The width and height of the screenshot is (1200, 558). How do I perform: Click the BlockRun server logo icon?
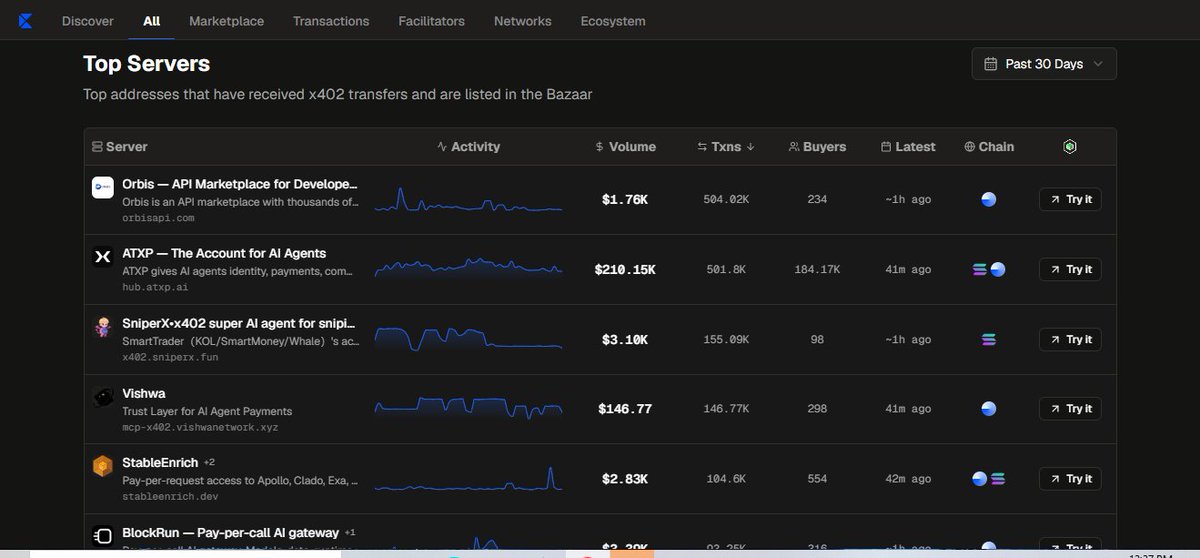click(x=103, y=536)
